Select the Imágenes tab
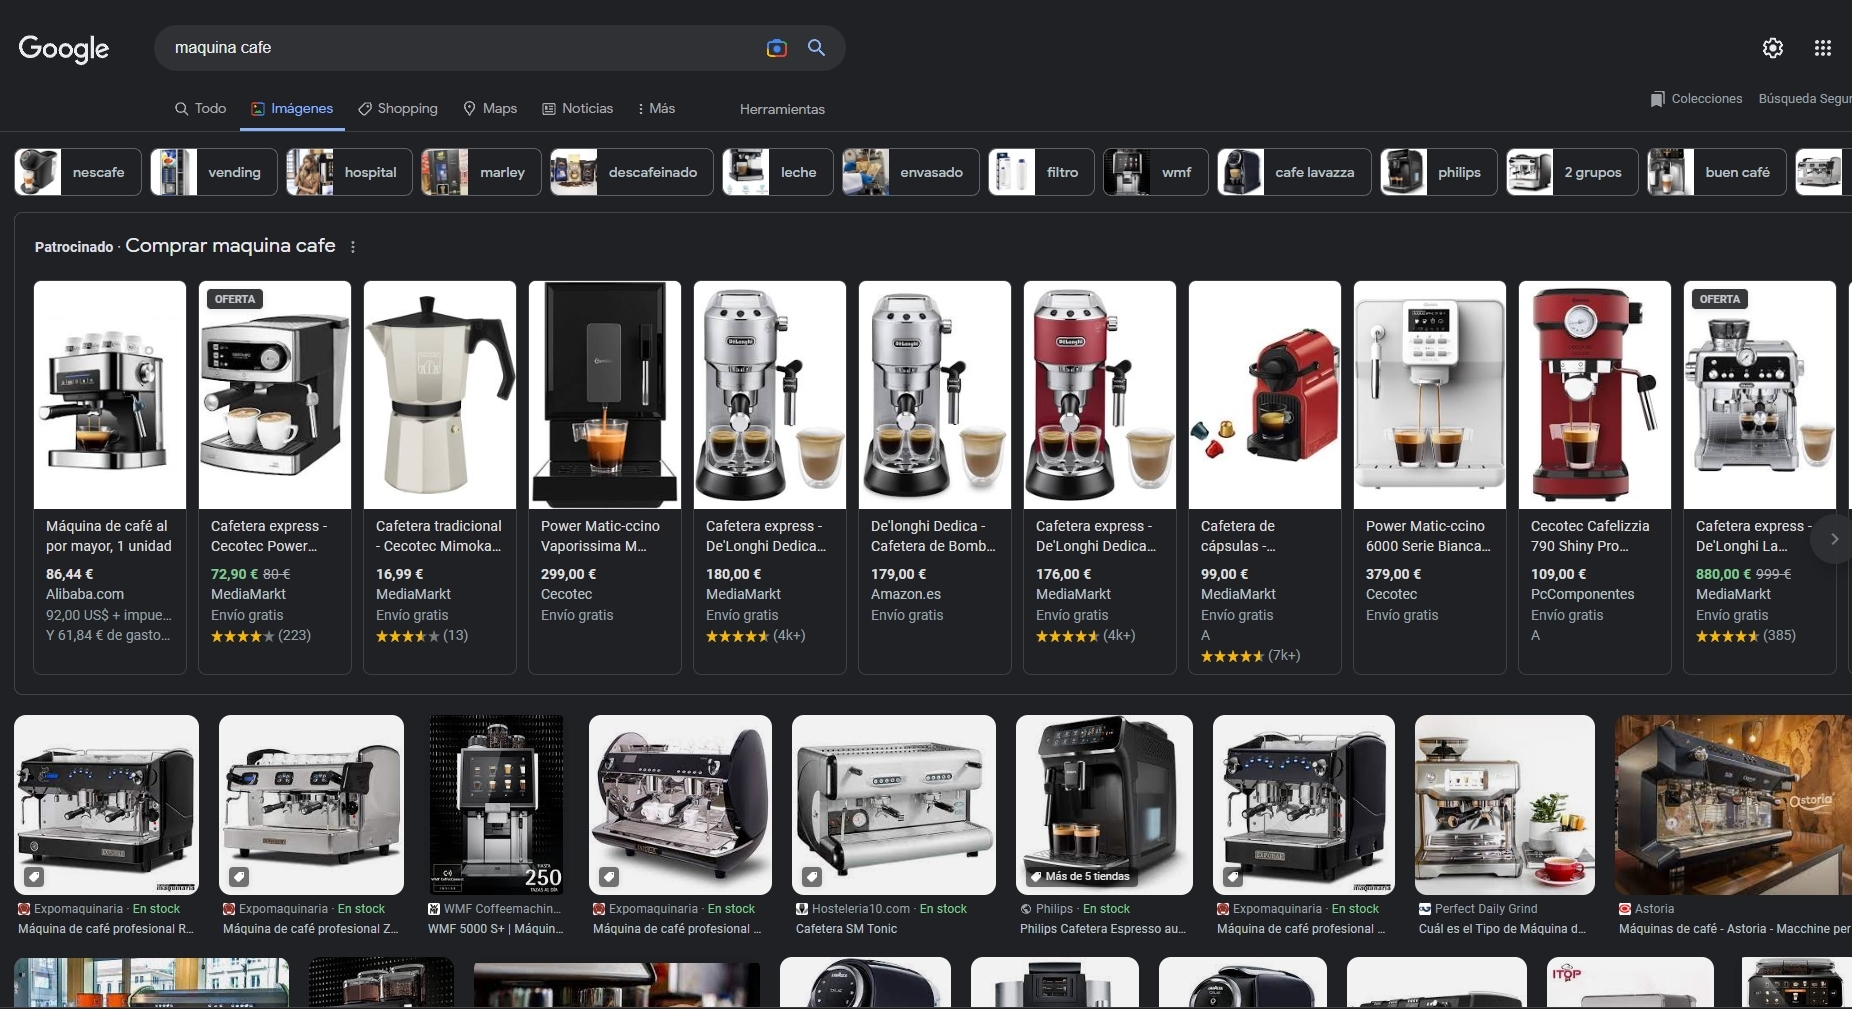 (x=292, y=108)
